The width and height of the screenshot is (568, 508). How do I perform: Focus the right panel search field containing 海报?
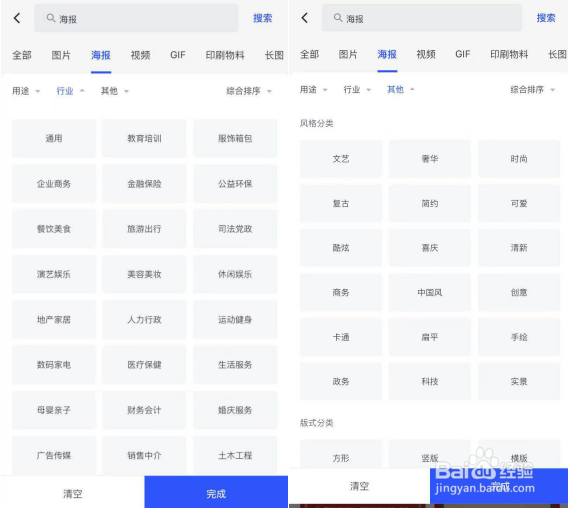pyautogui.click(x=422, y=17)
